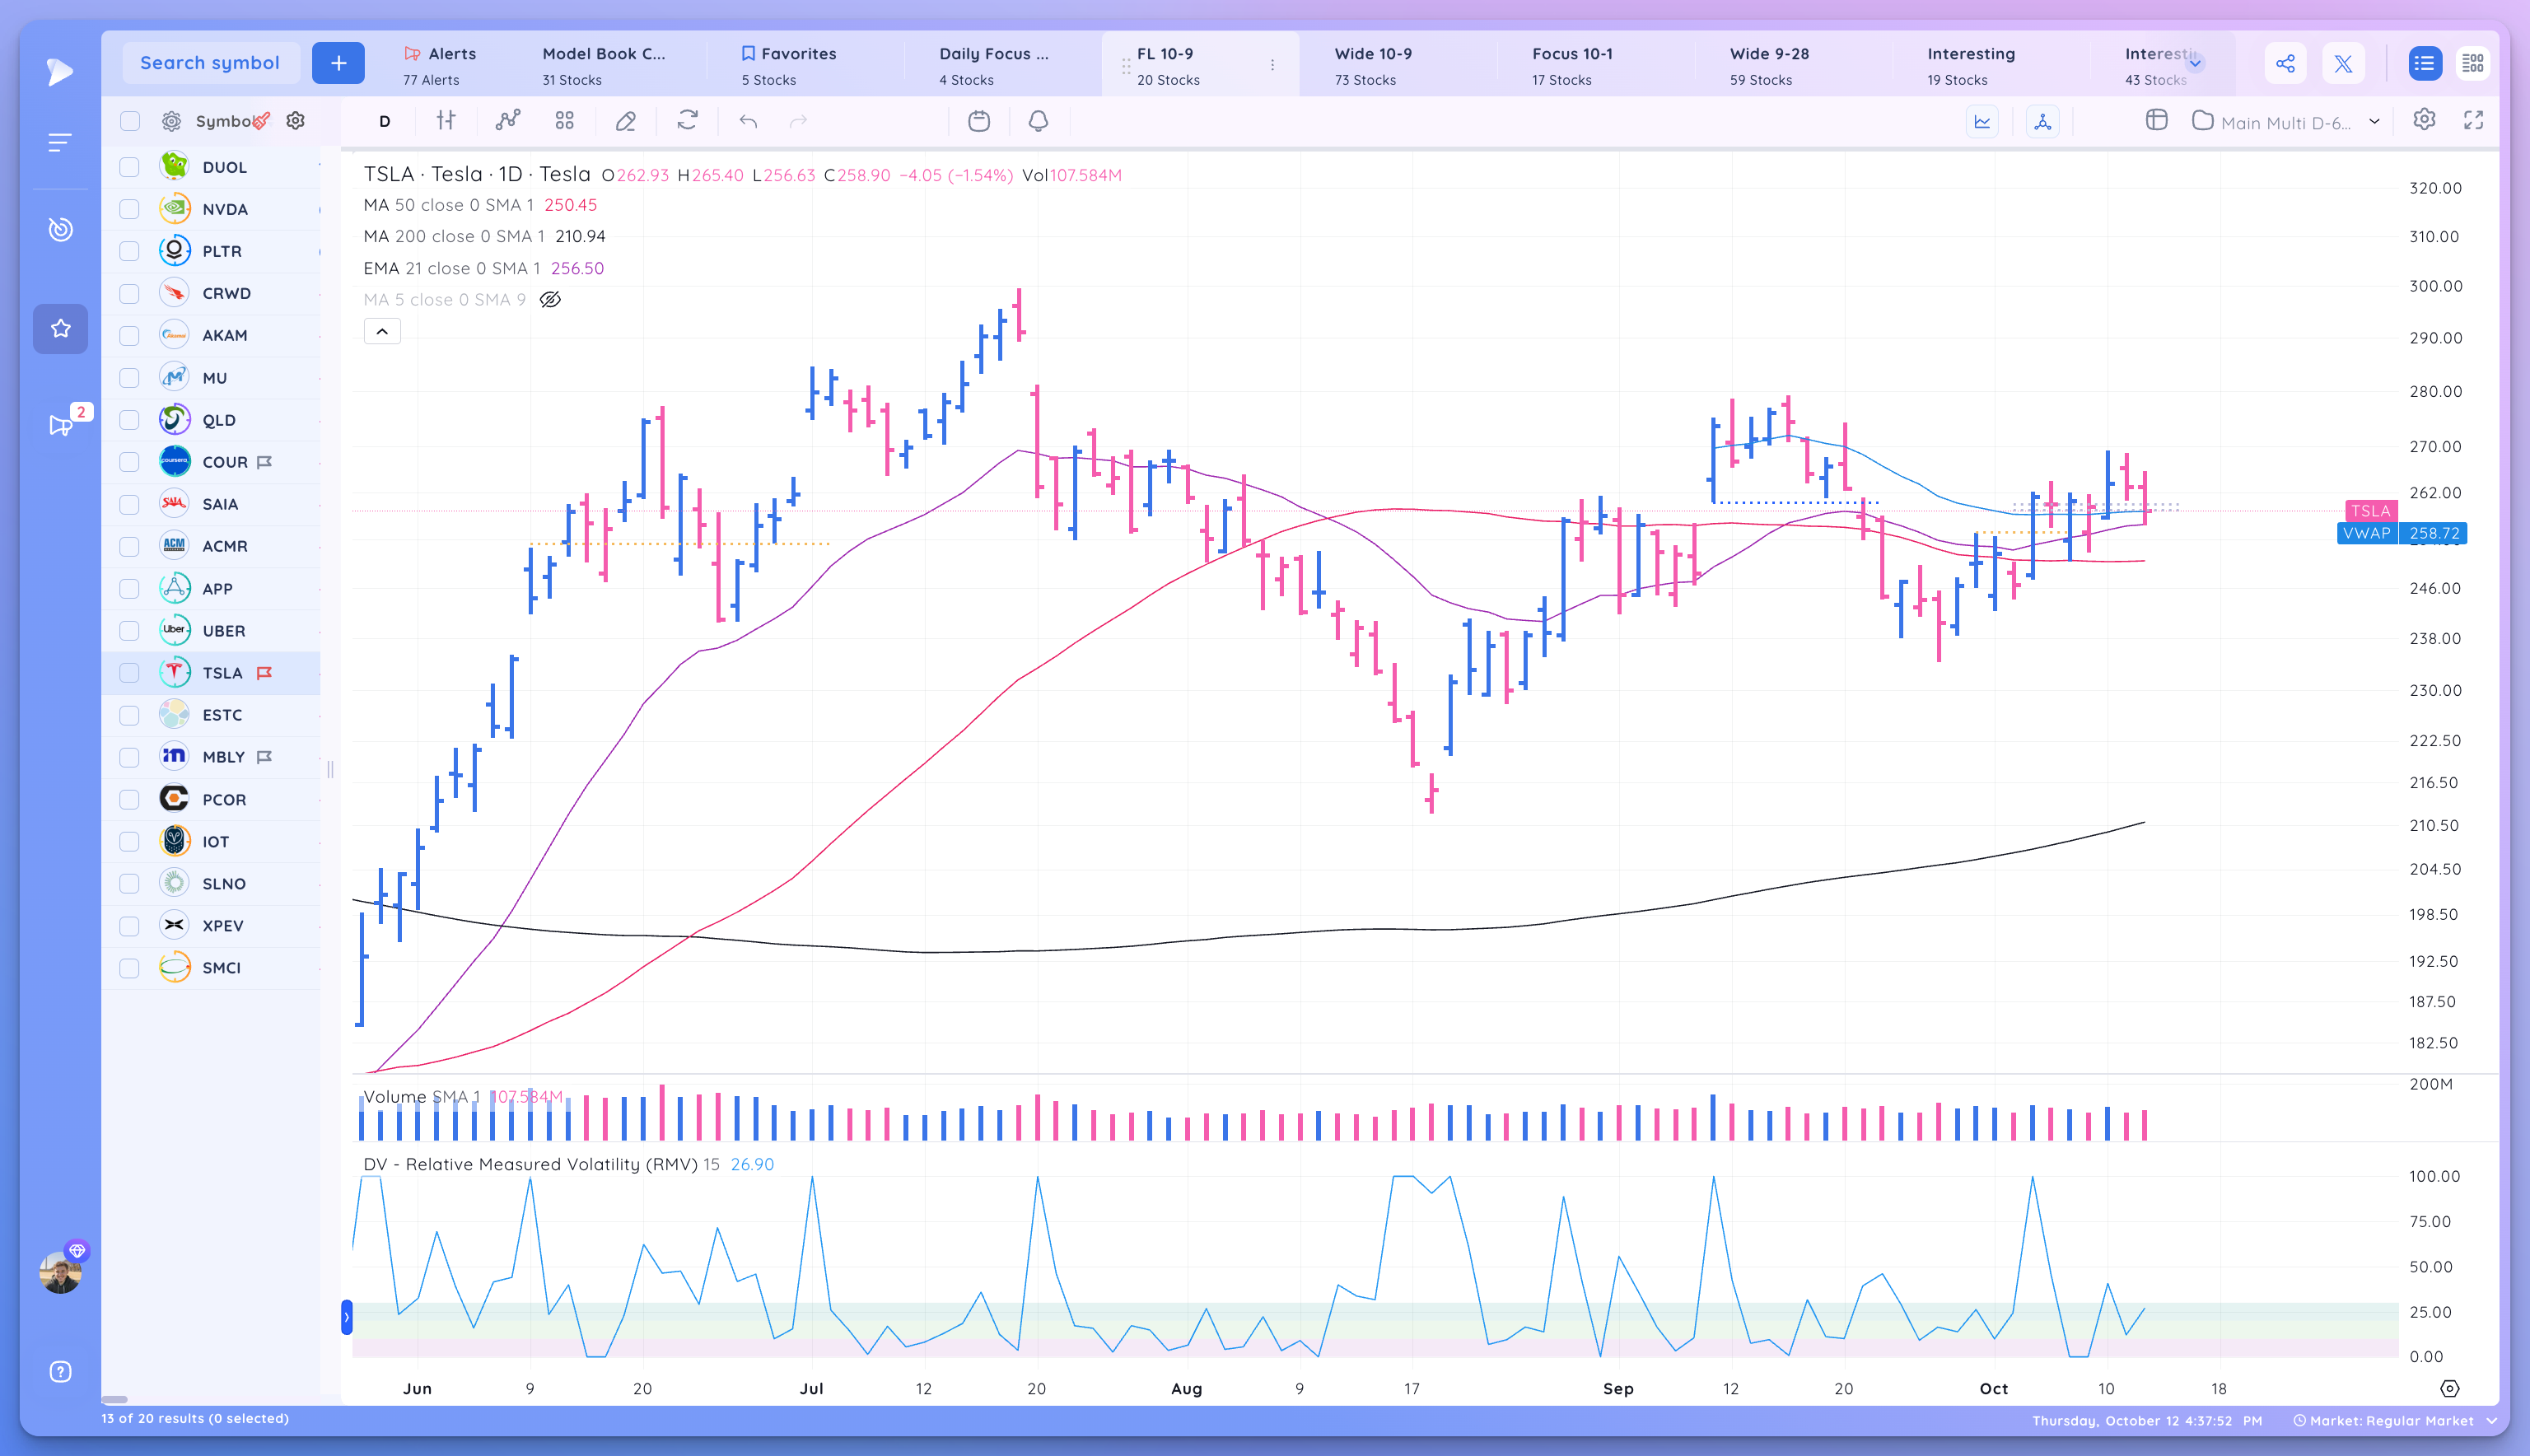Switch to multi-chart grid view icon
This screenshot has height=1456, width=2530.
click(x=2473, y=64)
